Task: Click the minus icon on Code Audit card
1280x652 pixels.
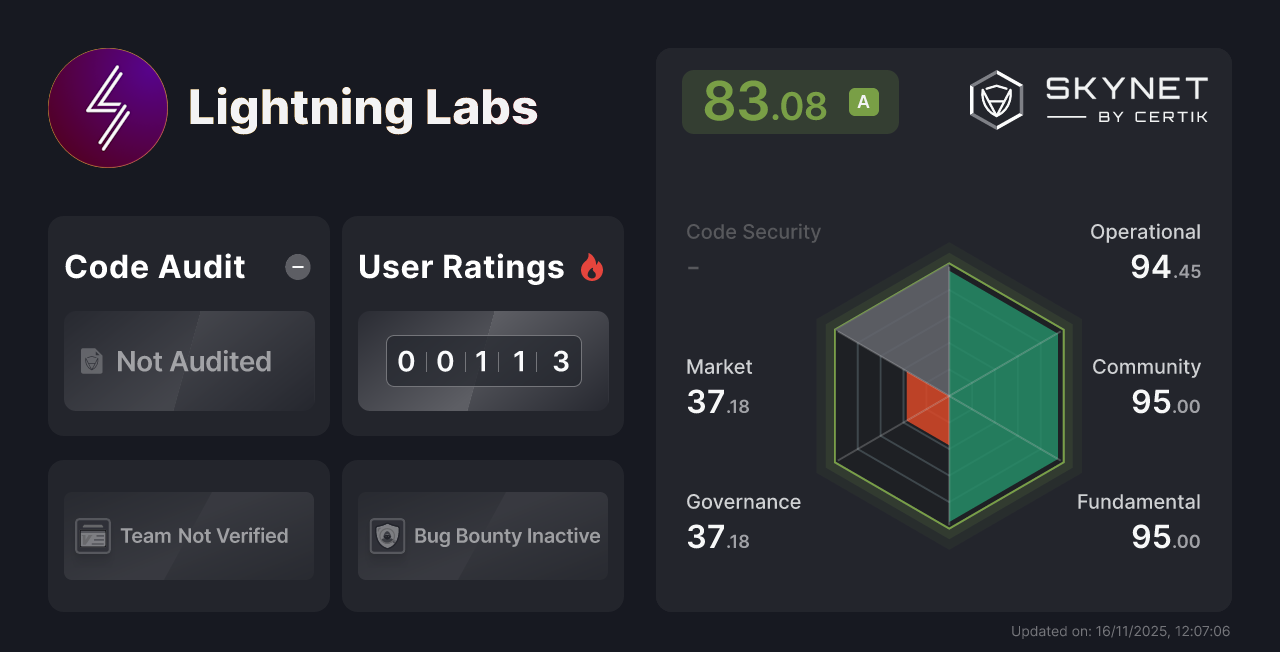Action: click(297, 267)
